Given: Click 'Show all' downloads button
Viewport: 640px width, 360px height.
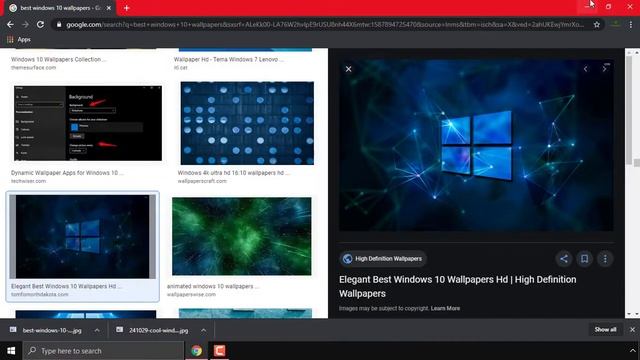Looking at the screenshot, I should (x=605, y=329).
